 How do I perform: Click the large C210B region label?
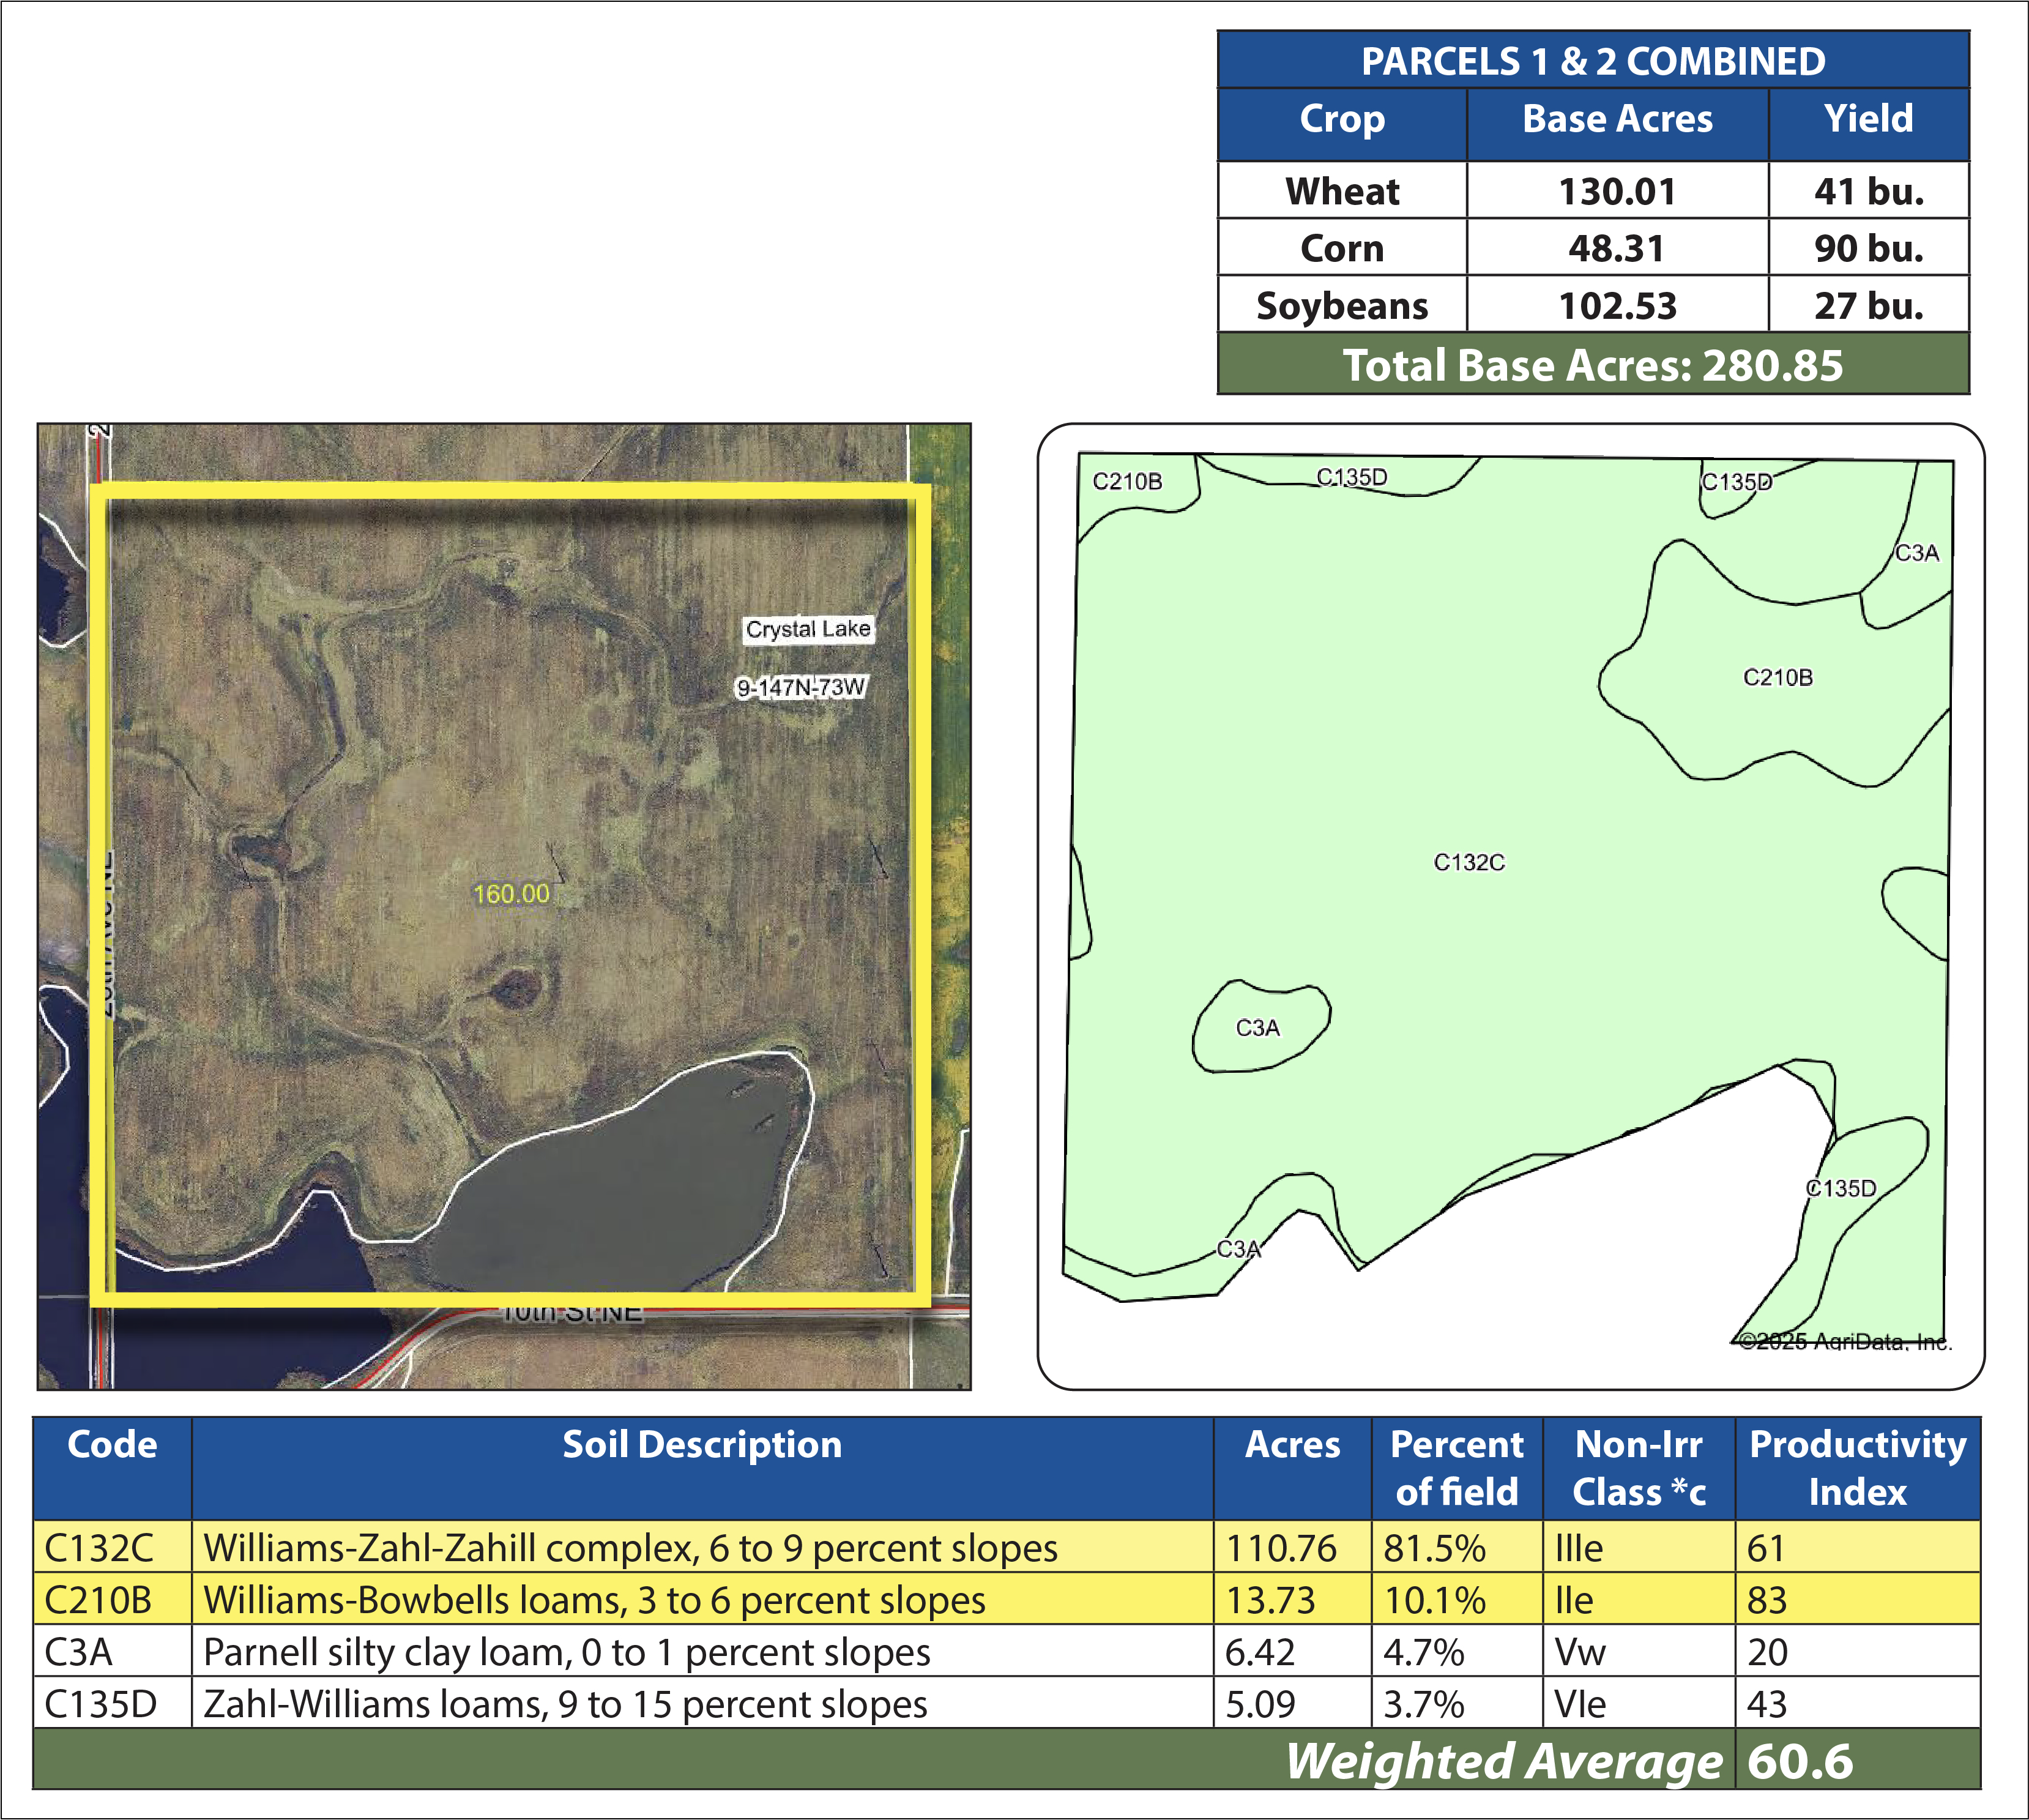click(x=1777, y=677)
